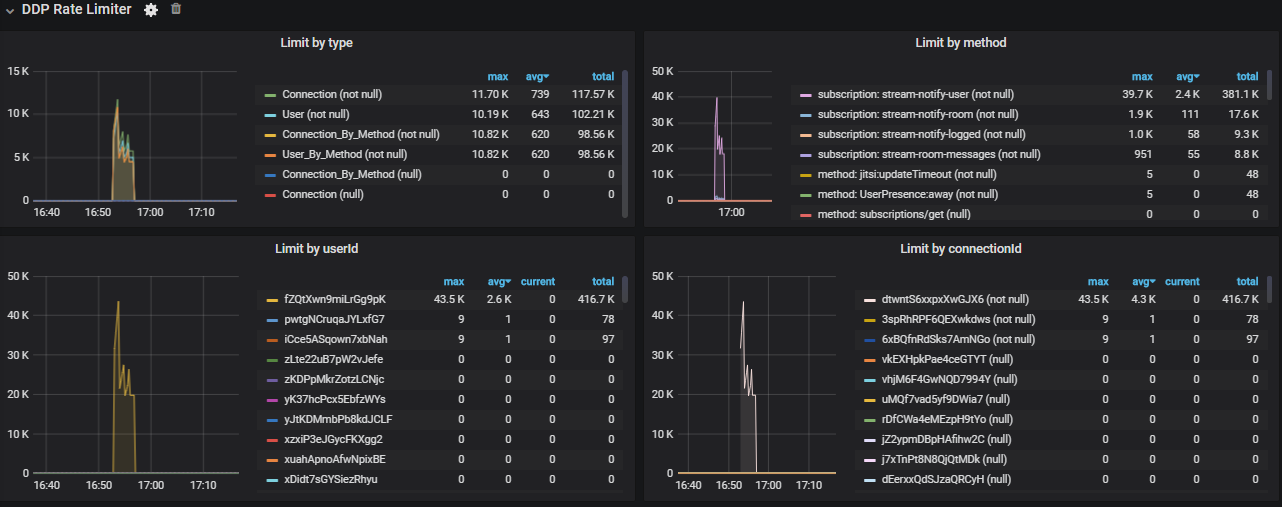1282x507 pixels.
Task: Click color swatch for Connection (not null)
Action: [x=270, y=95]
